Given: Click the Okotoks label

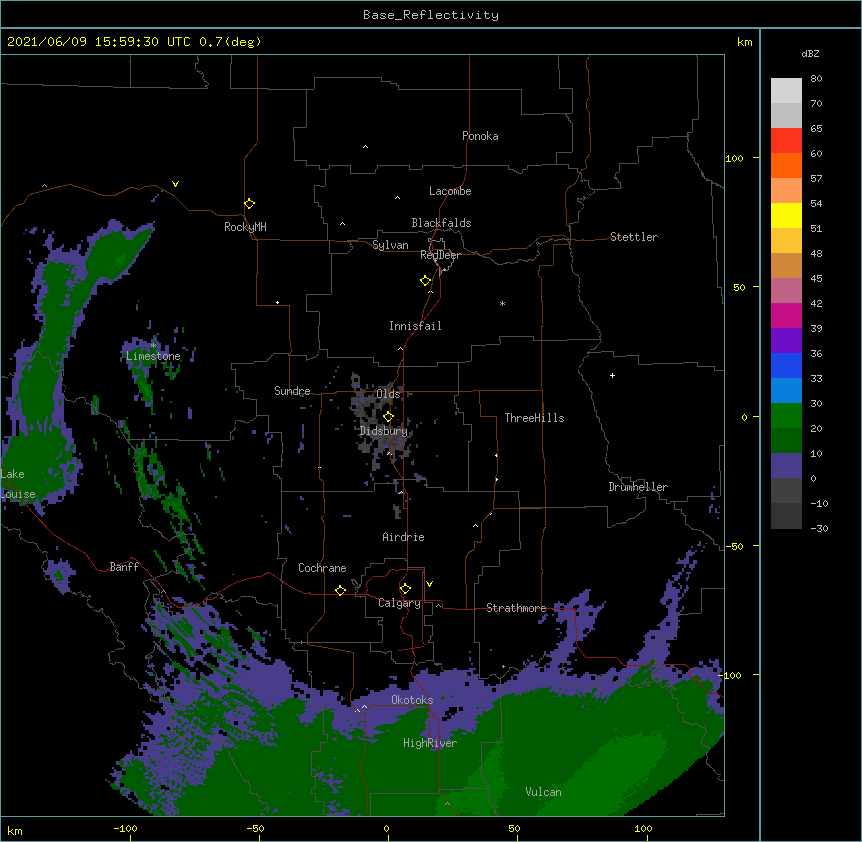Looking at the screenshot, I should [x=412, y=700].
